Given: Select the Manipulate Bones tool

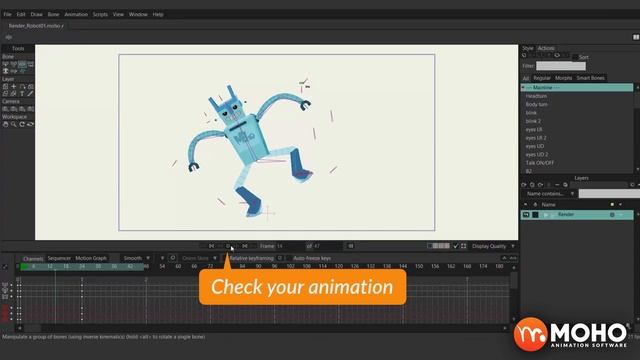Looking at the screenshot, I should pyautogui.click(x=22, y=64).
